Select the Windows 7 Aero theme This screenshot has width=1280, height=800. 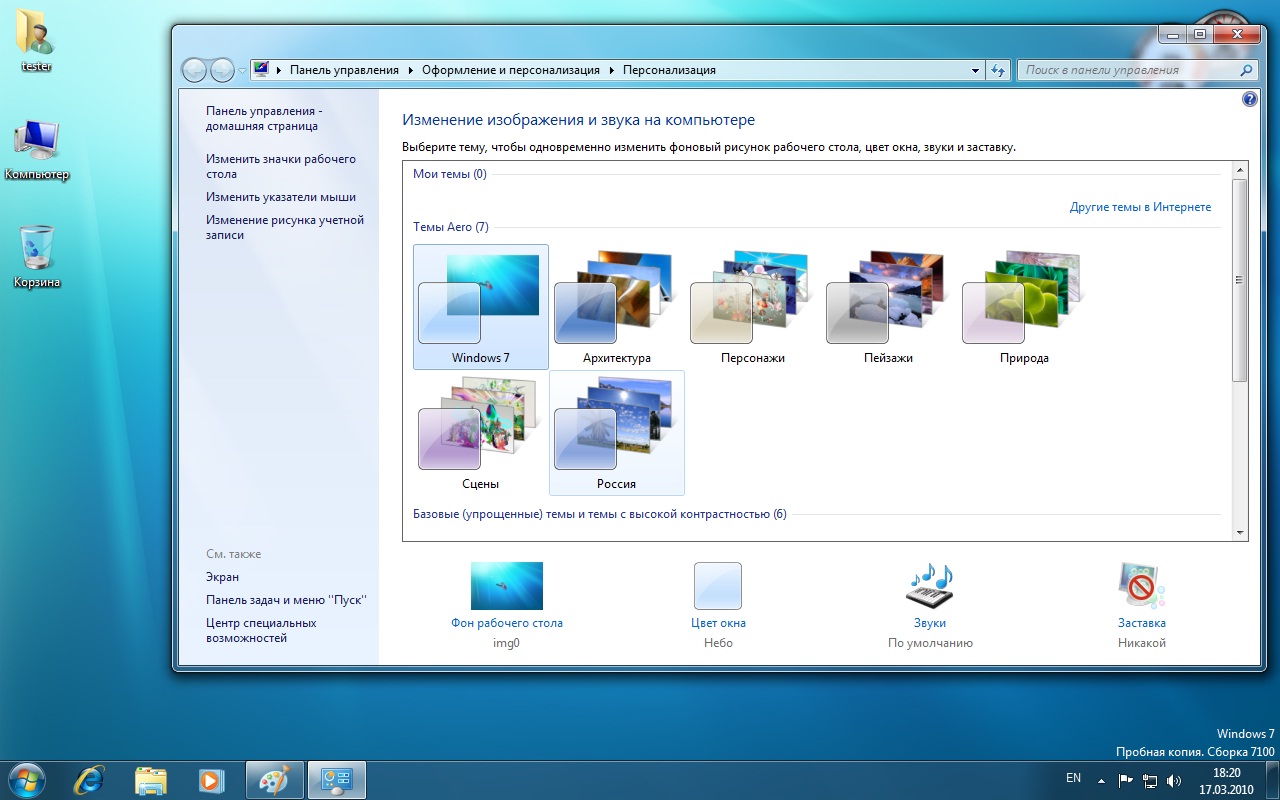[480, 307]
